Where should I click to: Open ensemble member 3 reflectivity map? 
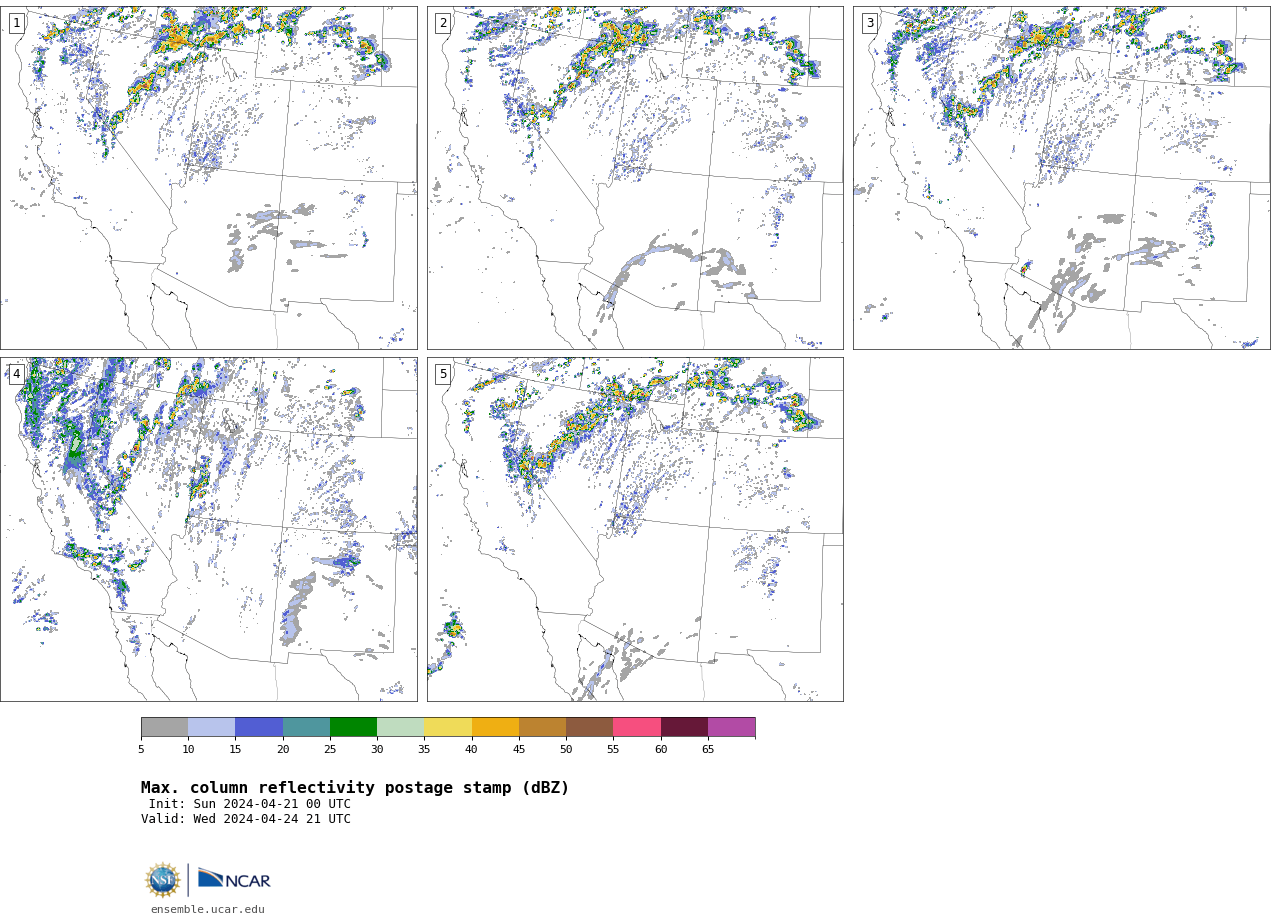coord(1061,178)
